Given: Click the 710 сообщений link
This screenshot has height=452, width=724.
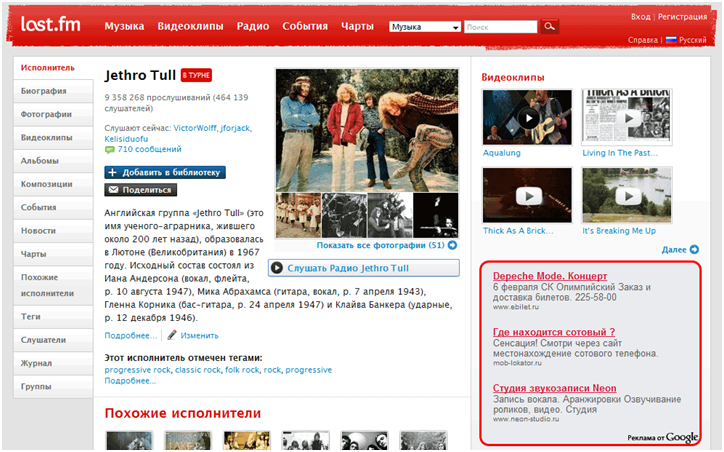Looking at the screenshot, I should click(x=150, y=149).
